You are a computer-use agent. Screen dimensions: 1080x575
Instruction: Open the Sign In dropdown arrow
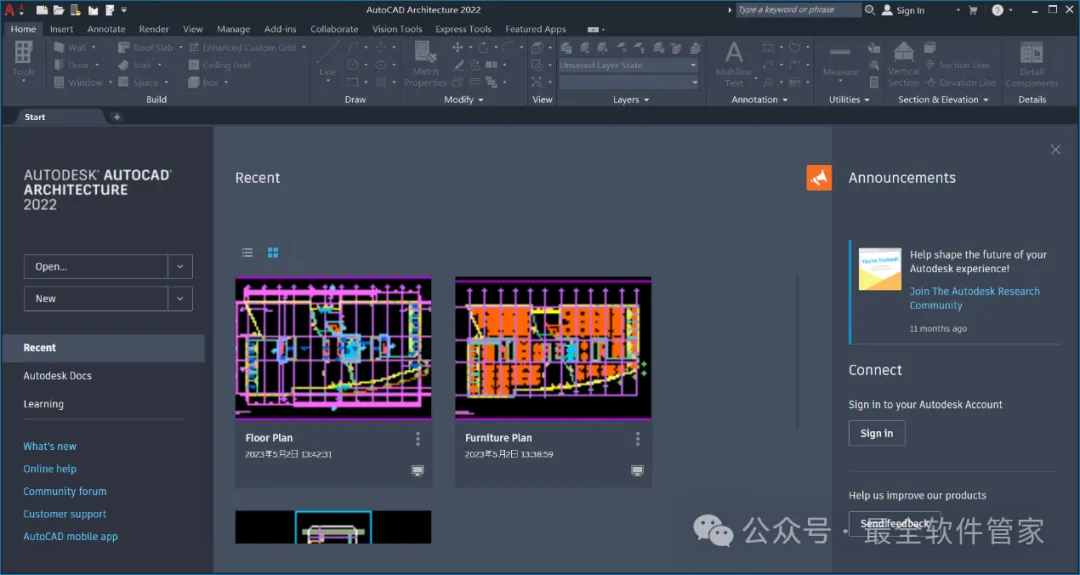[957, 10]
